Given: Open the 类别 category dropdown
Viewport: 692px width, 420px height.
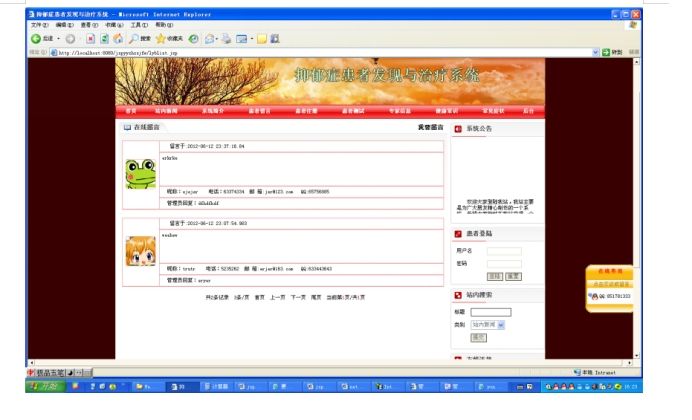Looking at the screenshot, I should 488,325.
